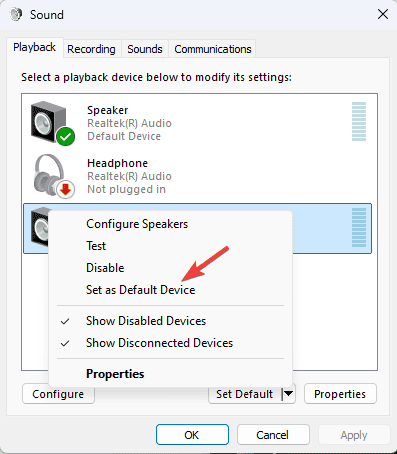Click the Speaker volume level meter
Viewport: 397px width, 454px height.
click(359, 122)
